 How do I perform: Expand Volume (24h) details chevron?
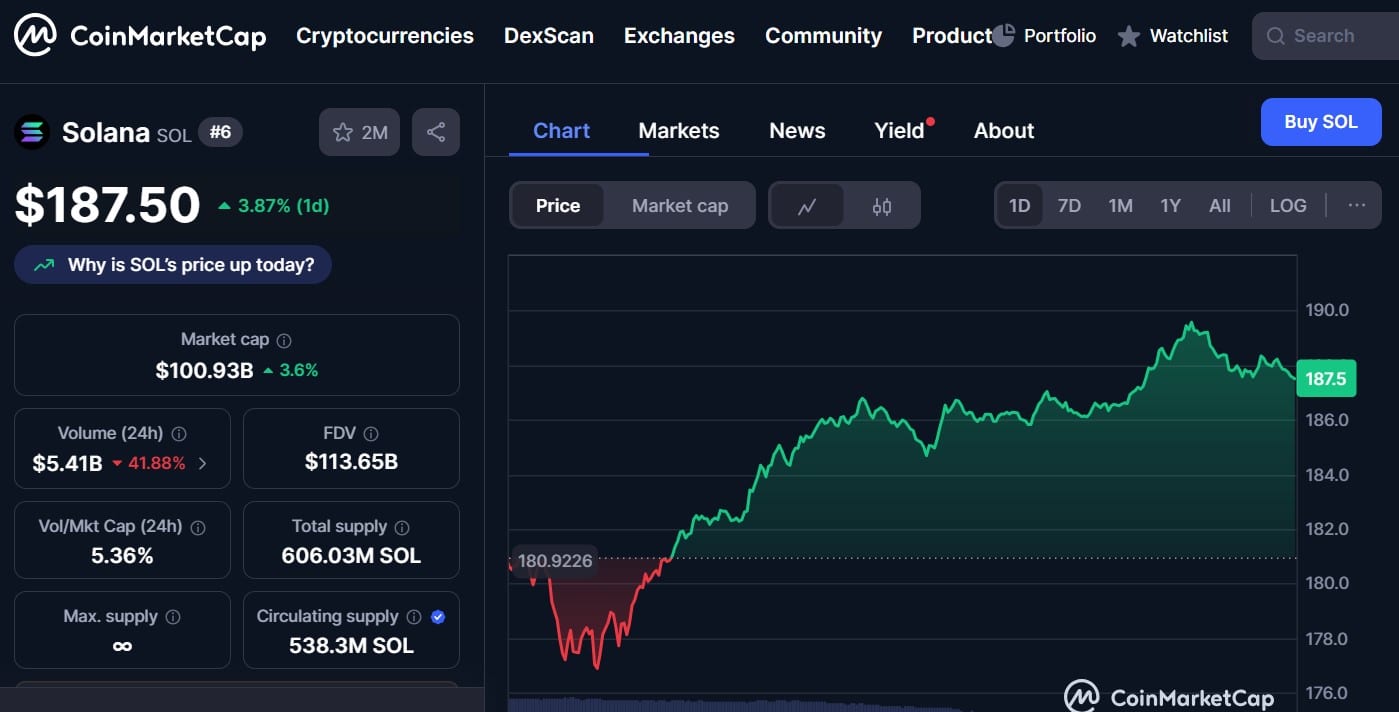click(203, 463)
